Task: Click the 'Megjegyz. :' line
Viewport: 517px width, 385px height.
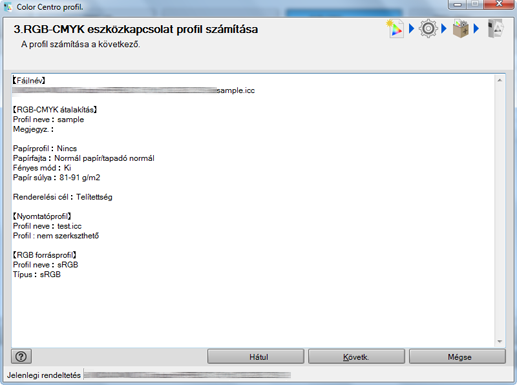Action: pos(33,129)
